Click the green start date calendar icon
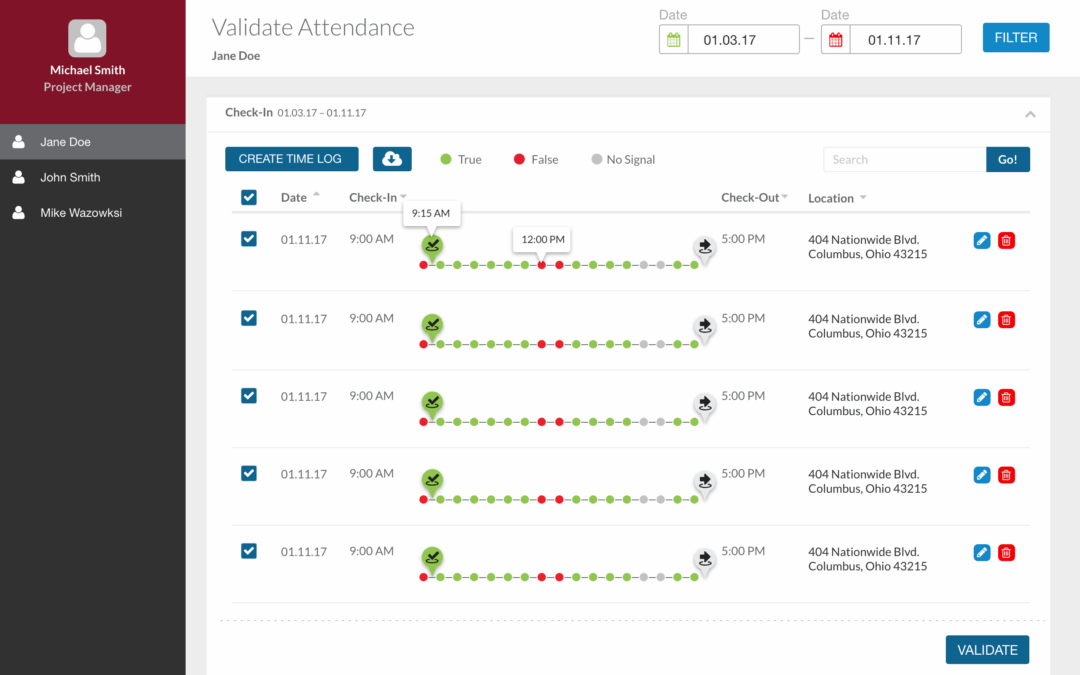Screen dimensions: 1080x675 [674, 40]
